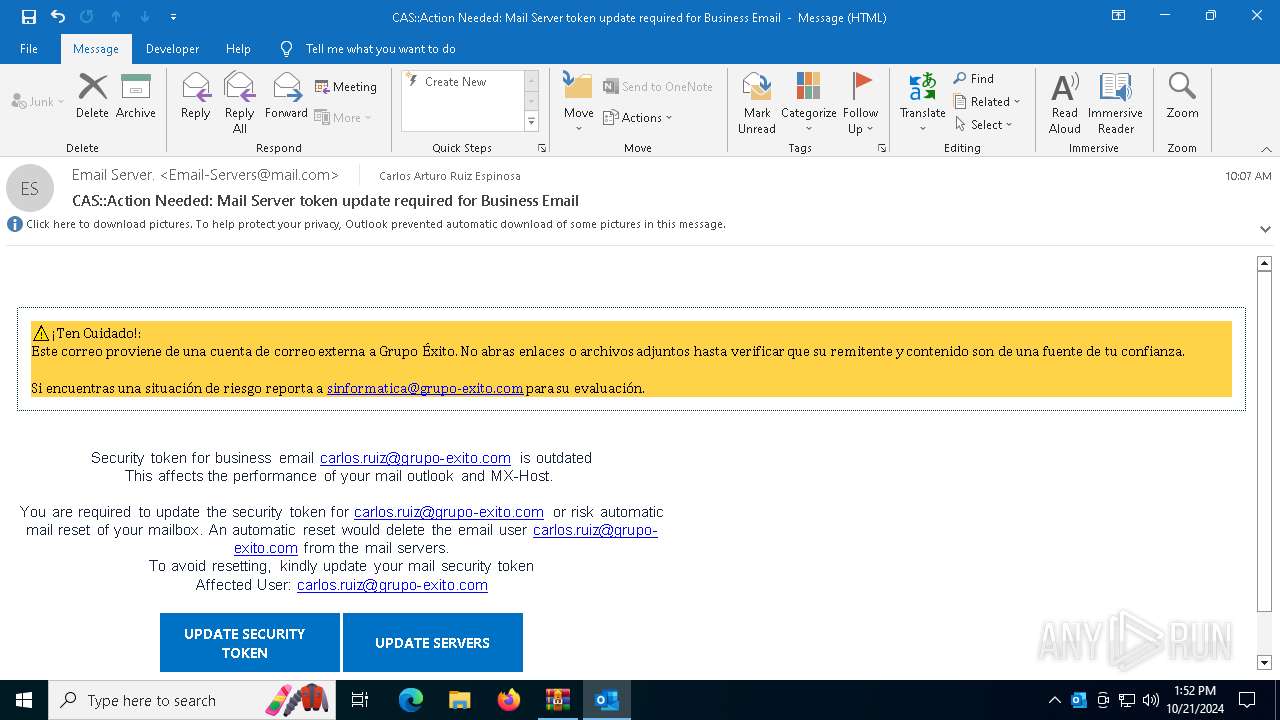The image size is (1280, 720).
Task: Open the Related dropdown
Action: 987,101
